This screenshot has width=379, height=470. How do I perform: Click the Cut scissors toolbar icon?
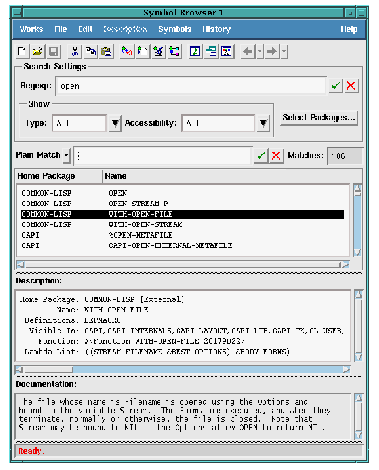click(x=75, y=51)
